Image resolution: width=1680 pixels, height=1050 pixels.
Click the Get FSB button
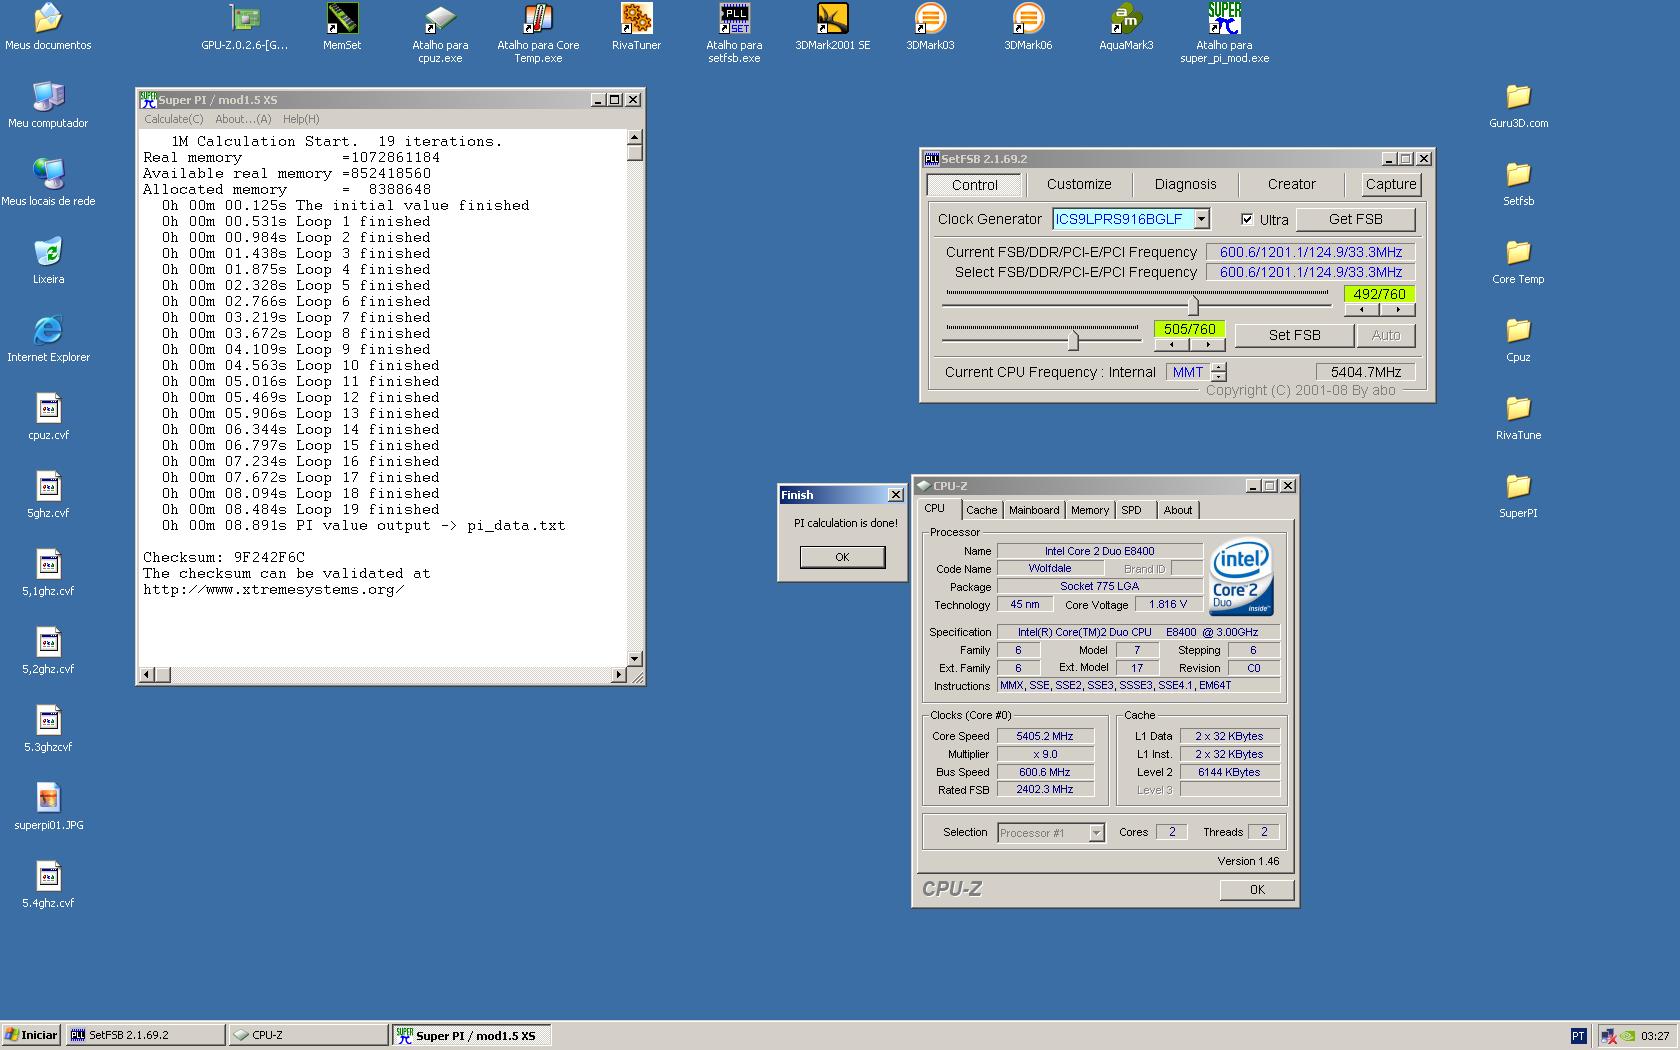pos(1355,219)
